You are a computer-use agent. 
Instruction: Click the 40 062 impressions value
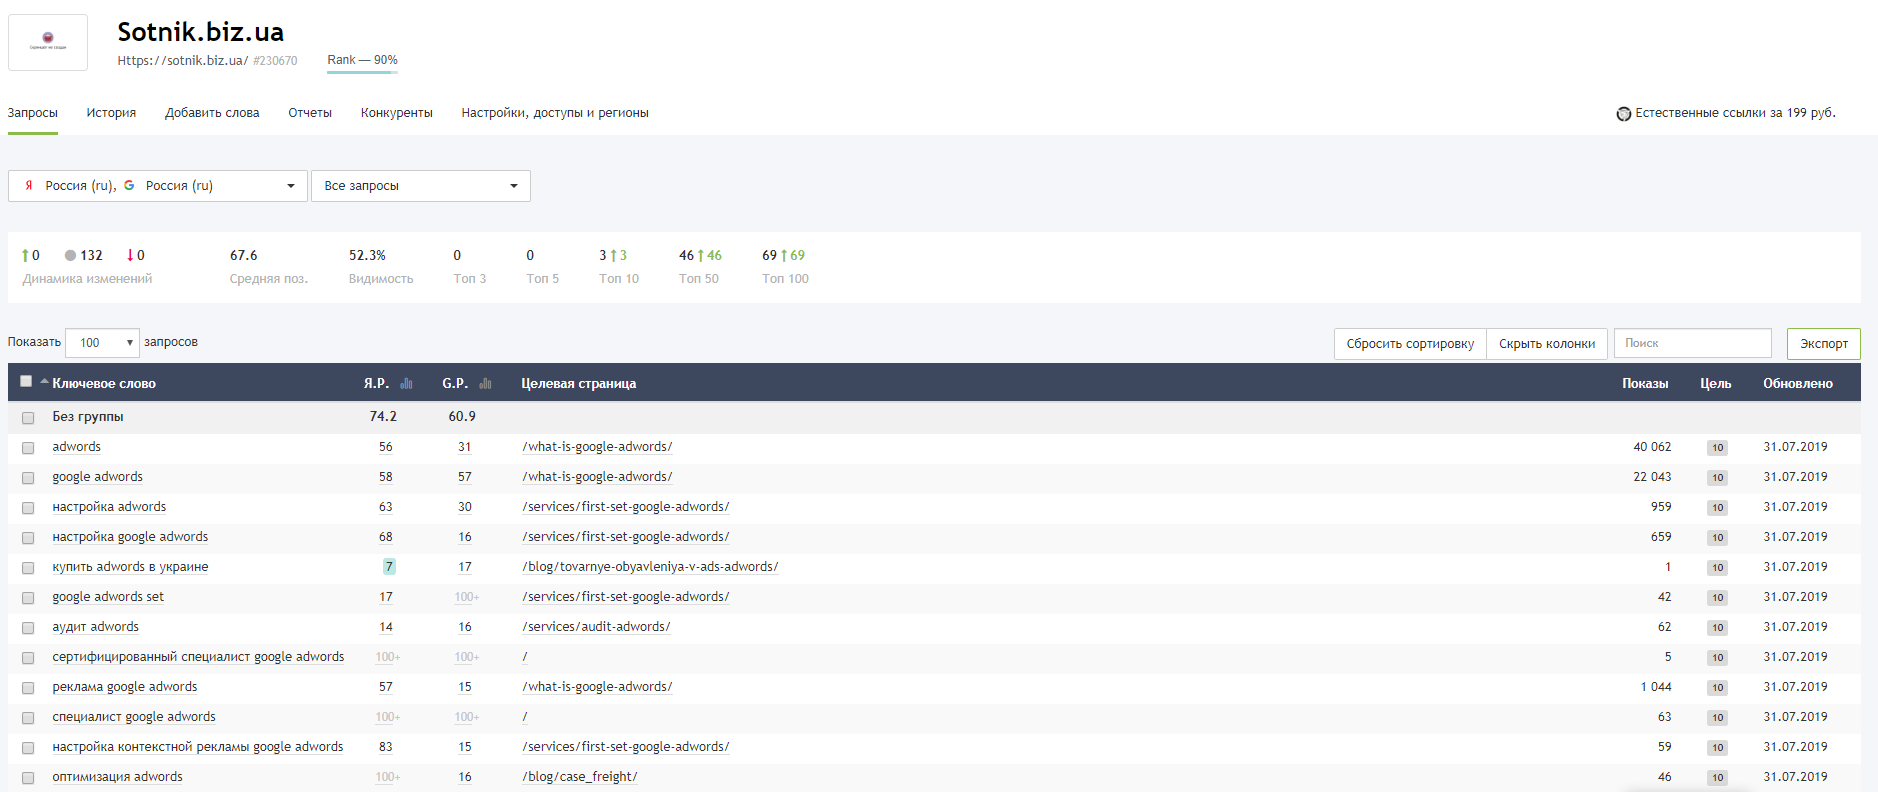tap(1652, 447)
